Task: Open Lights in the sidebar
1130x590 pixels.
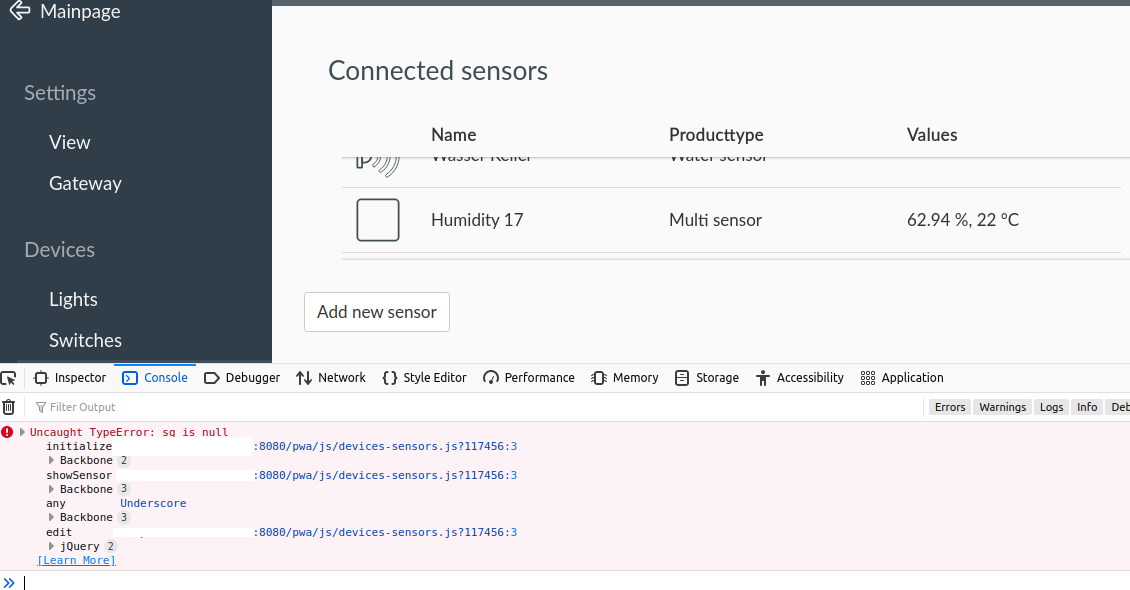Action: coord(73,299)
